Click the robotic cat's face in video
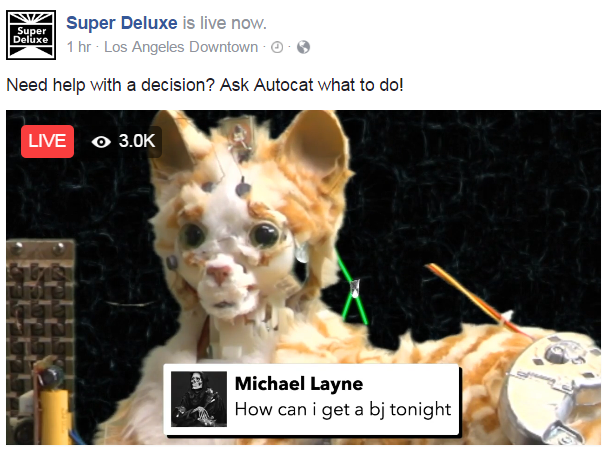Viewport: 608px width, 454px height. 231,256
